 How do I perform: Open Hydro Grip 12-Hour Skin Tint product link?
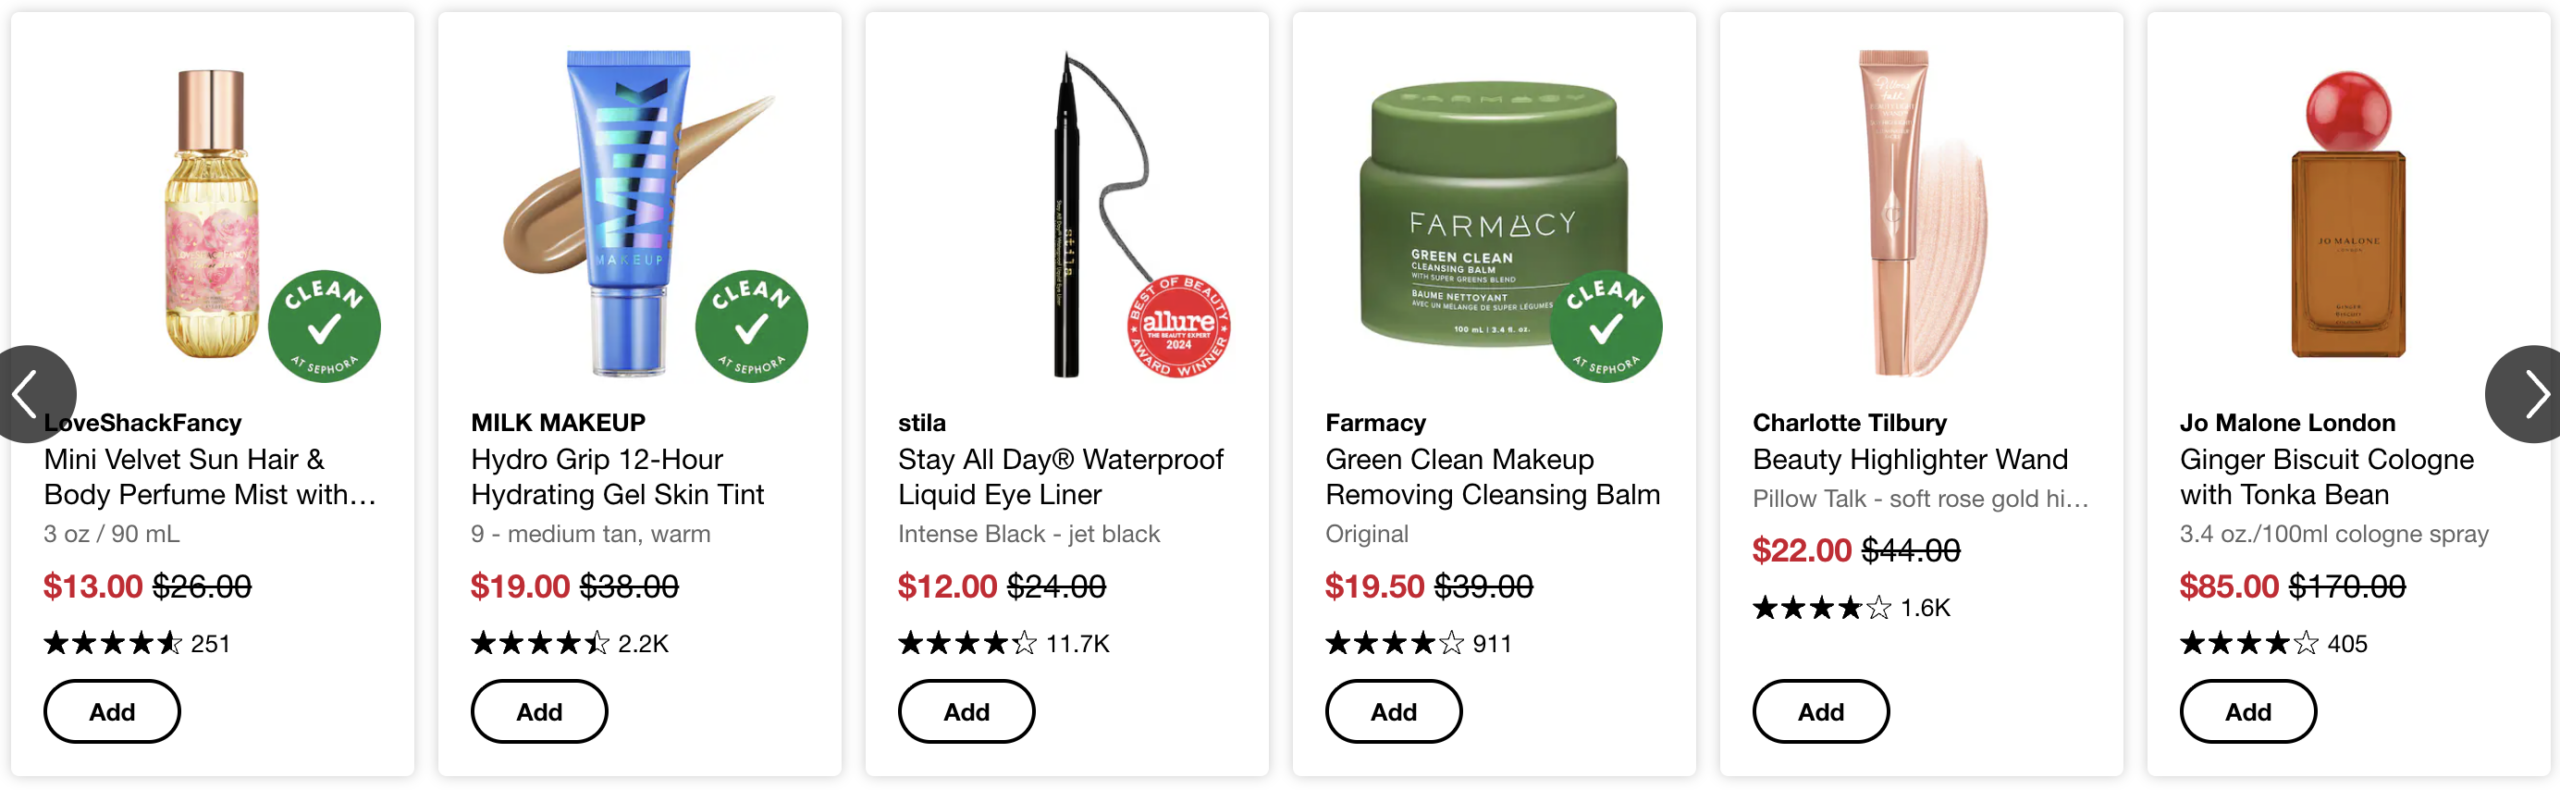click(x=617, y=477)
